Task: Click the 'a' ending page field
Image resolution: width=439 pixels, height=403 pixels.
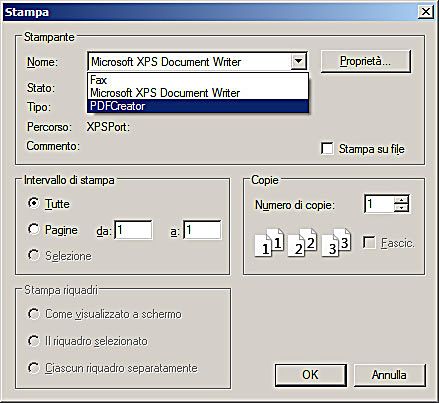Action: (x=202, y=230)
